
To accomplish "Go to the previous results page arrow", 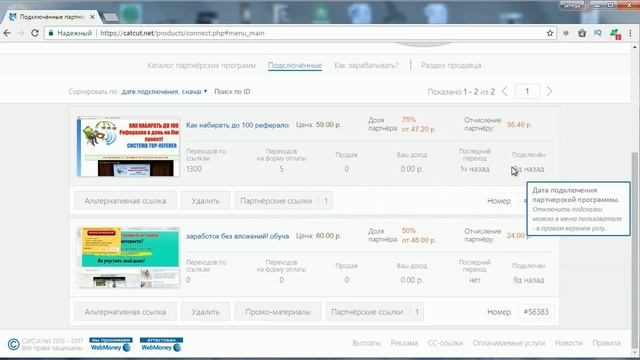I will tap(505, 91).
